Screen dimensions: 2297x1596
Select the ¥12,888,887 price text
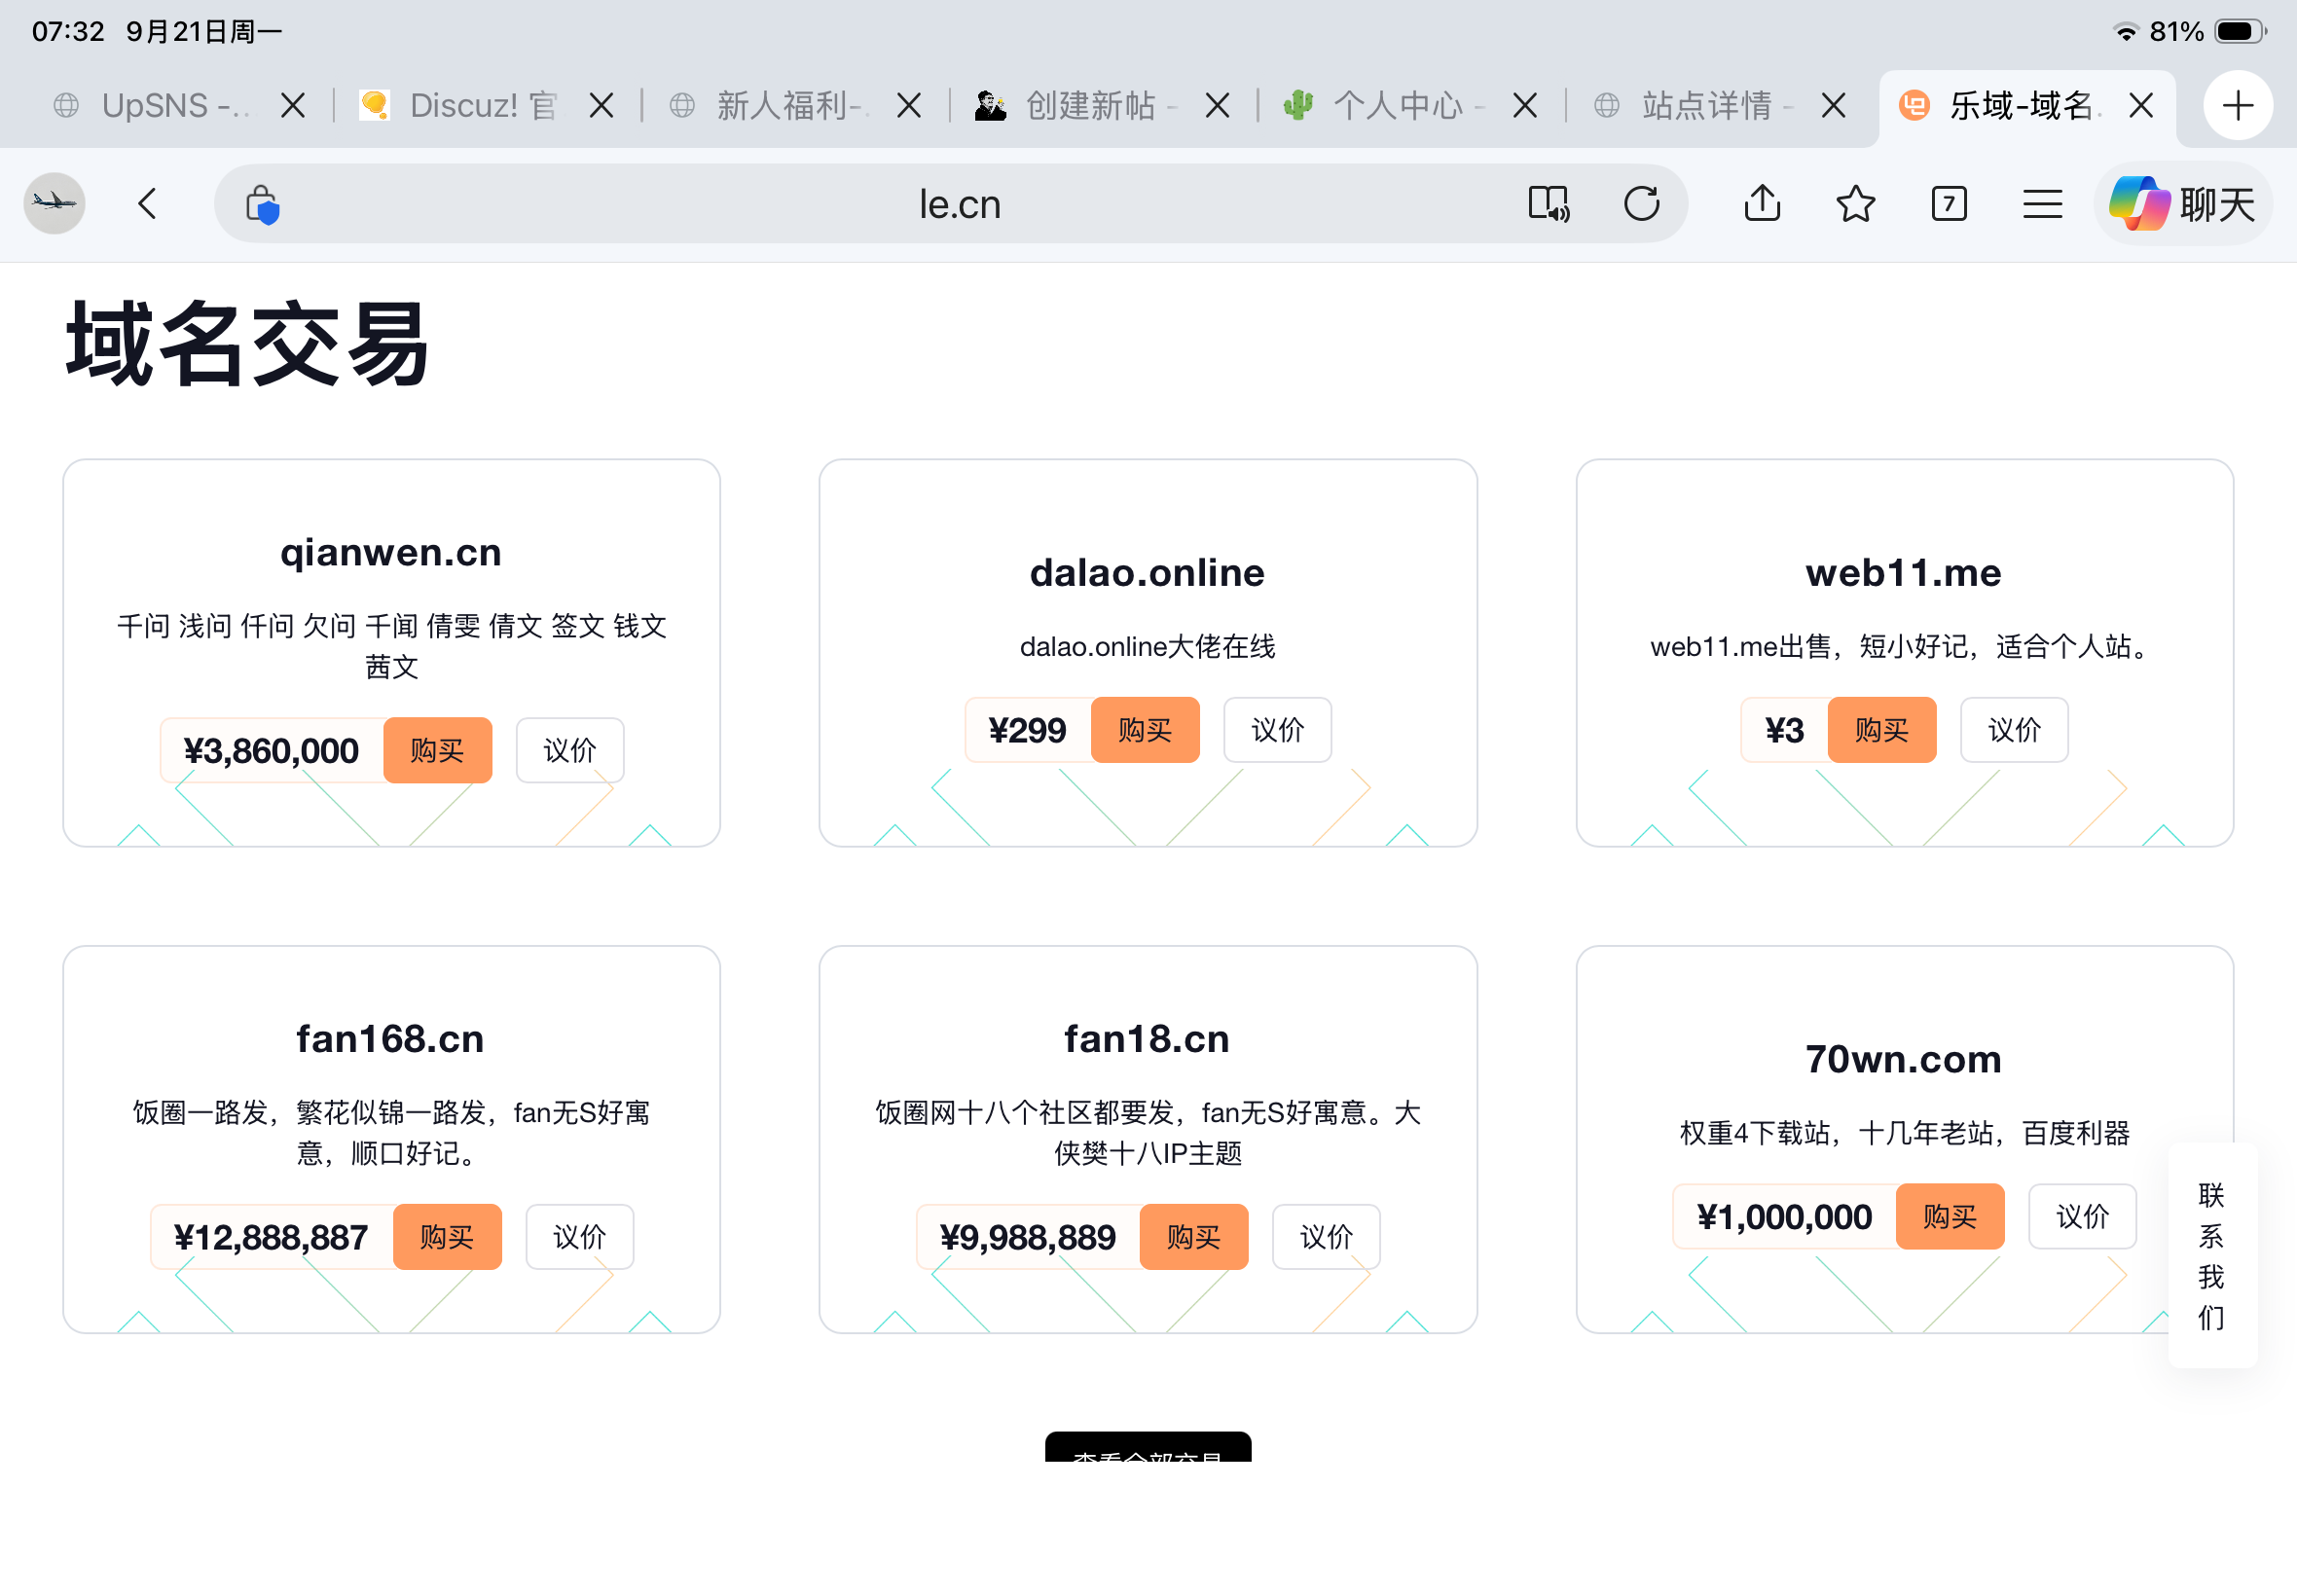coord(271,1238)
